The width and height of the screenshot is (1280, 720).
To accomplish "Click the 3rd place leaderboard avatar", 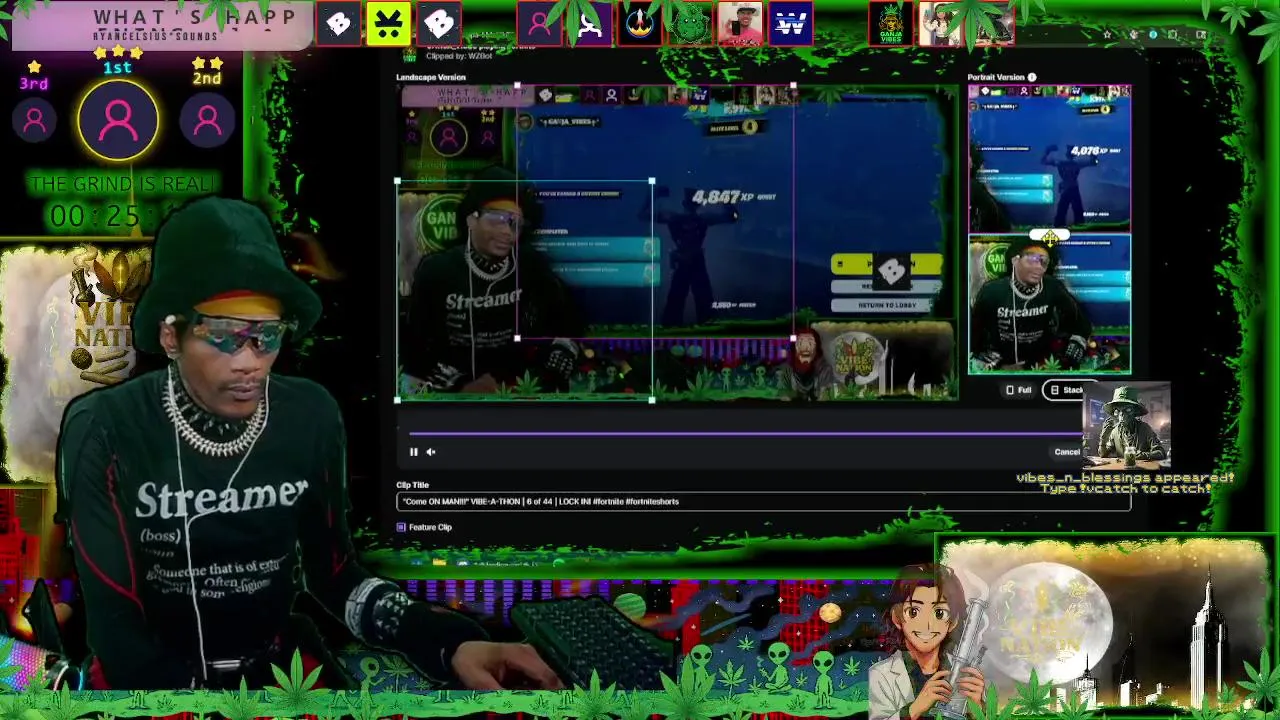I will pos(34,121).
